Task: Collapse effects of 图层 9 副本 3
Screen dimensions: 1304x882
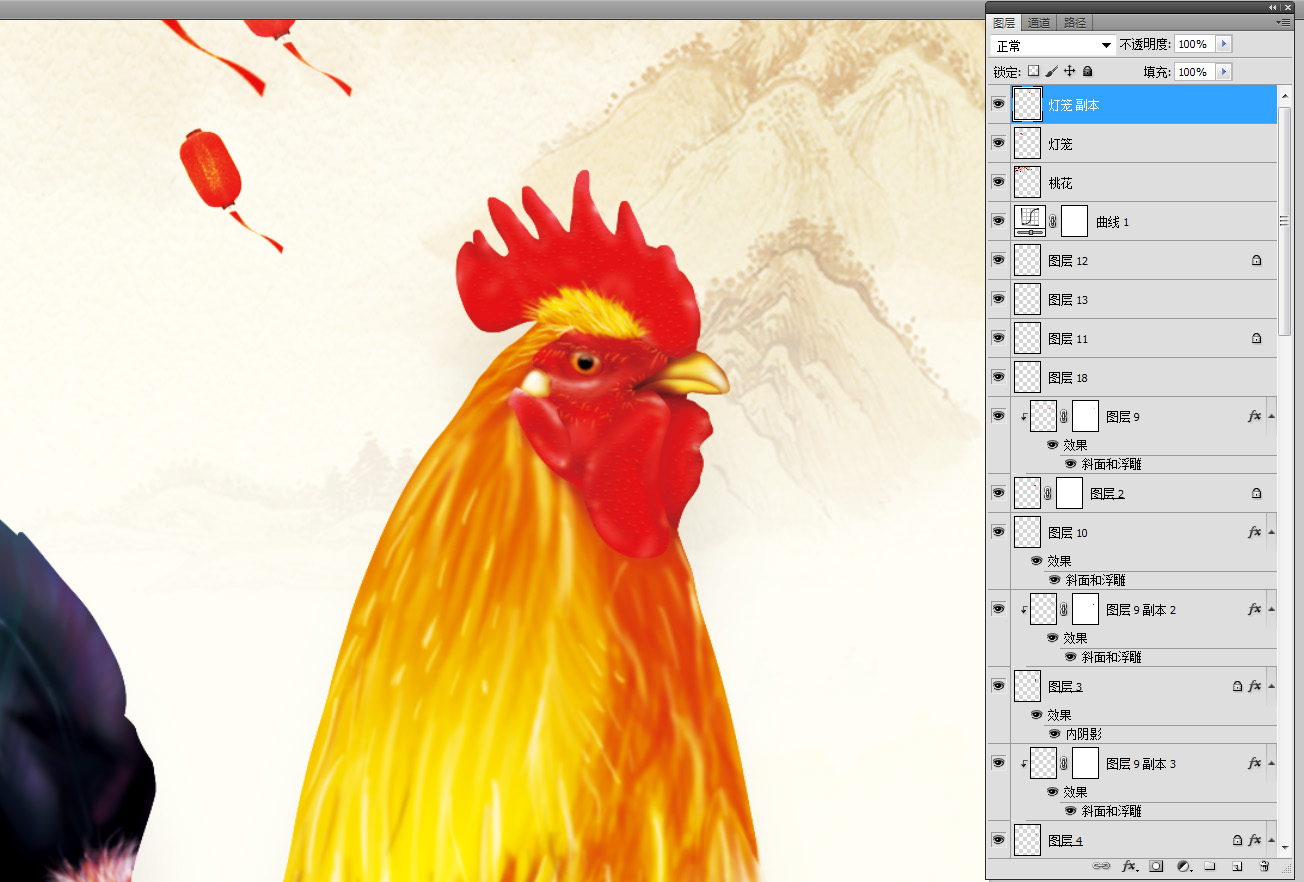Action: click(1271, 763)
